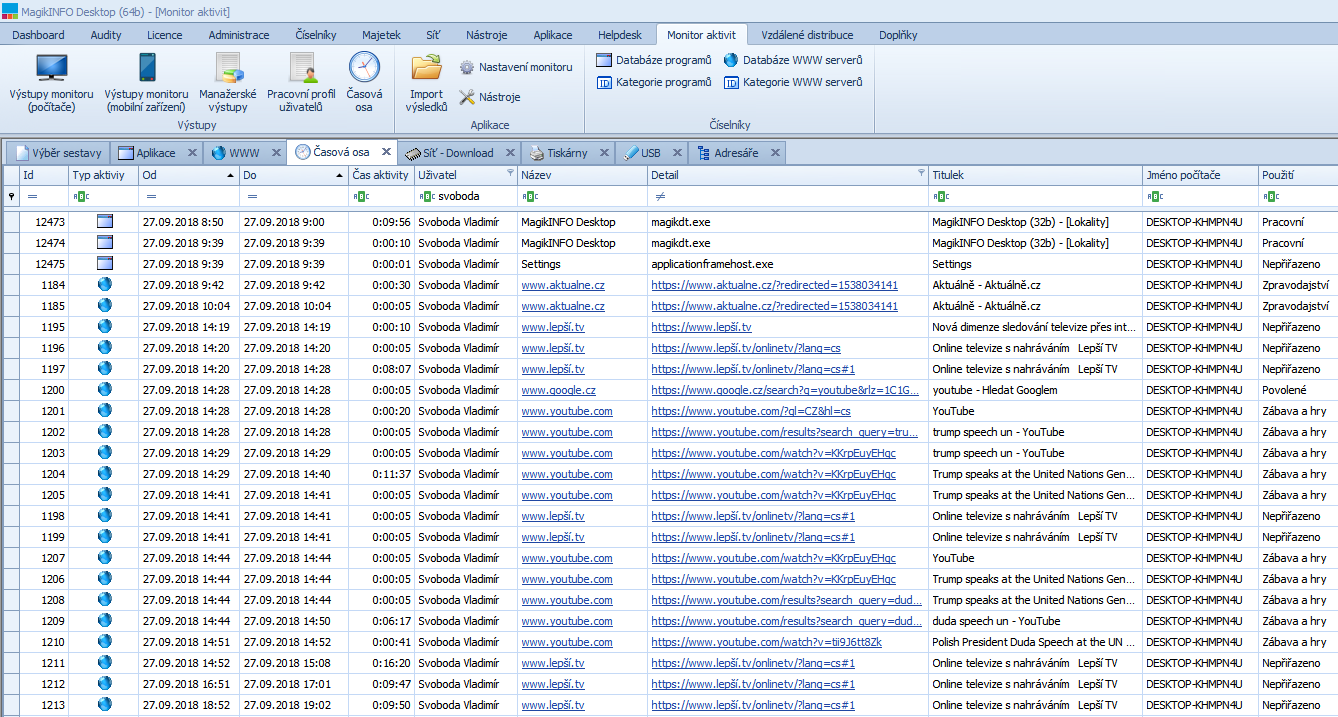This screenshot has height=717, width=1338.
Task: Sort by the Čas aktivity column header
Action: pyautogui.click(x=381, y=175)
